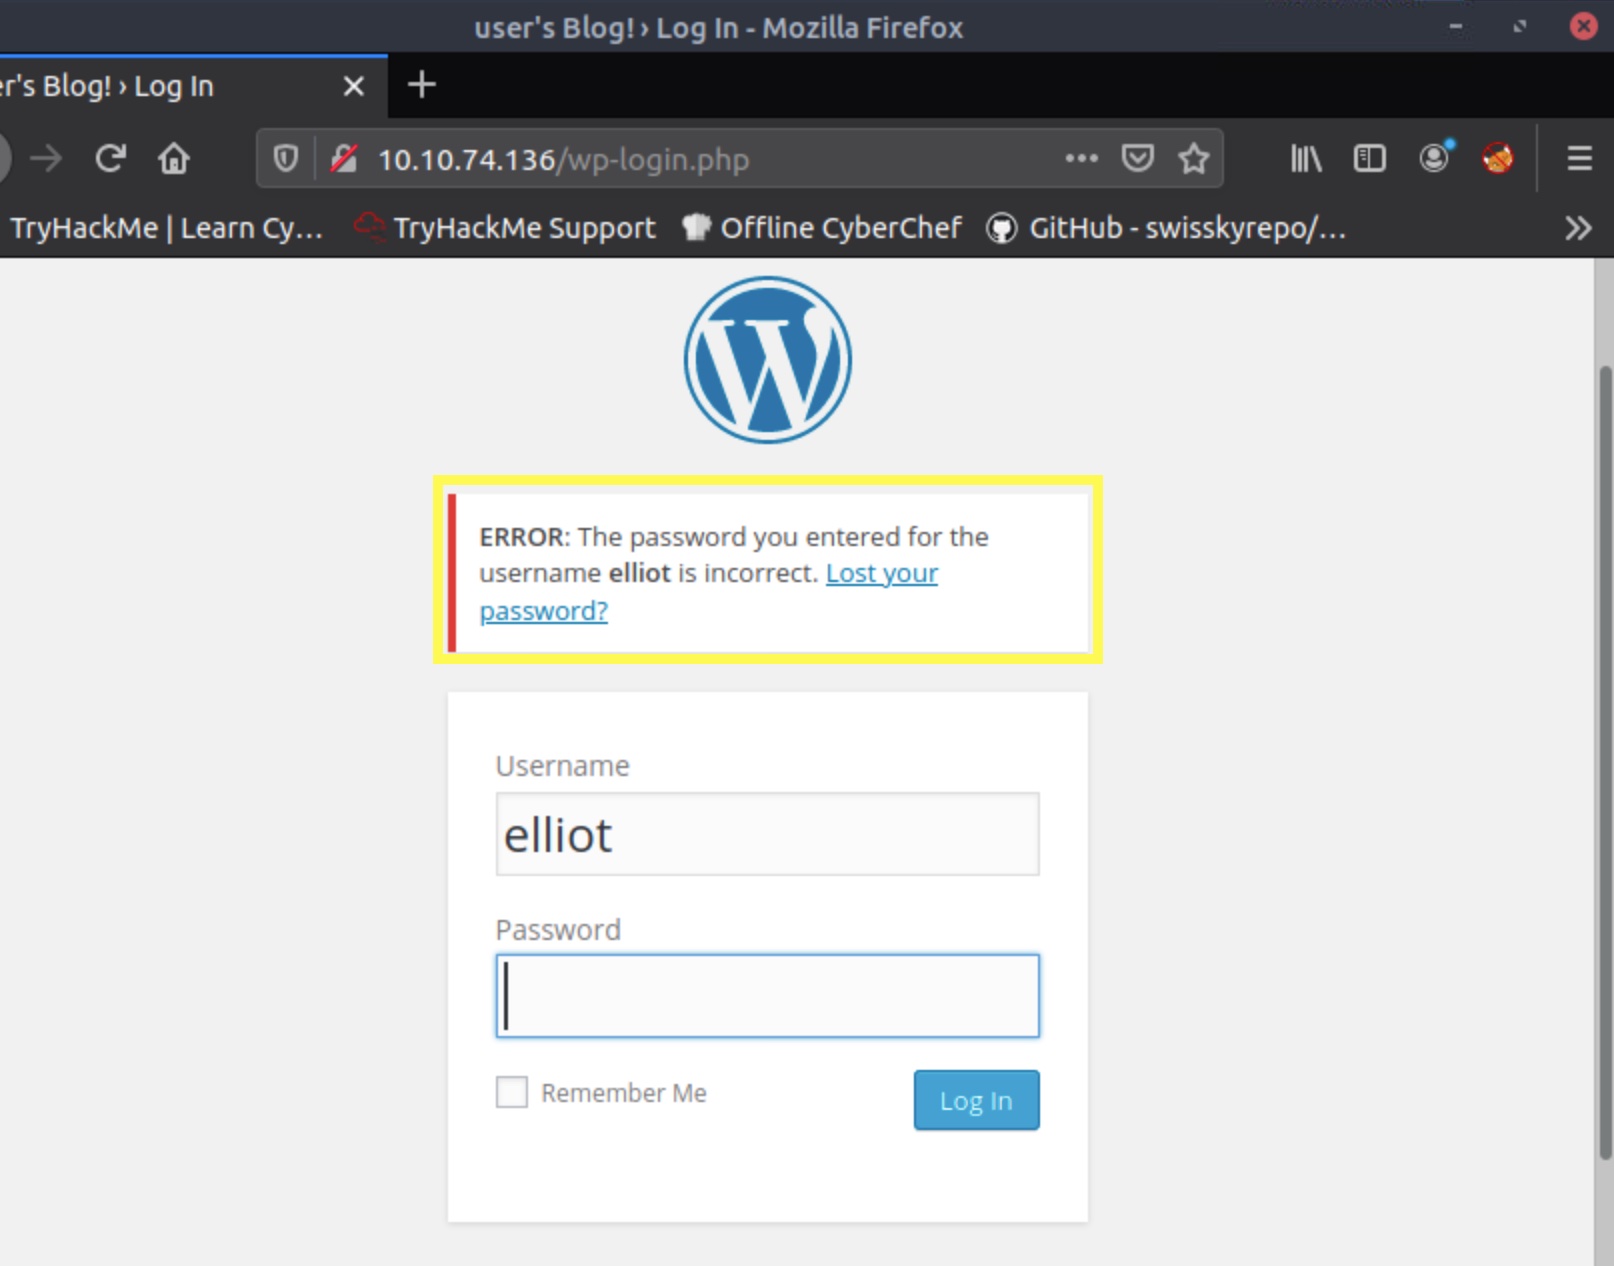This screenshot has width=1614, height=1266.
Task: Open the Firefox account icon
Action: tap(1435, 157)
